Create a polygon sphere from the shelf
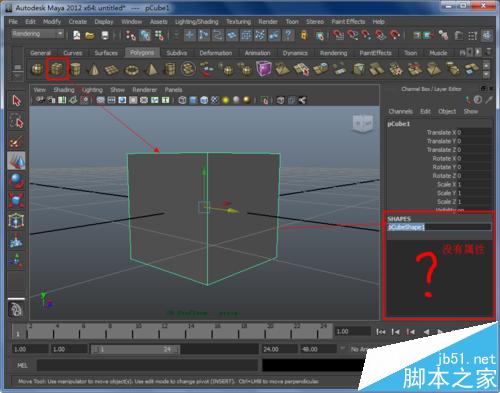The image size is (500, 393). [37, 69]
